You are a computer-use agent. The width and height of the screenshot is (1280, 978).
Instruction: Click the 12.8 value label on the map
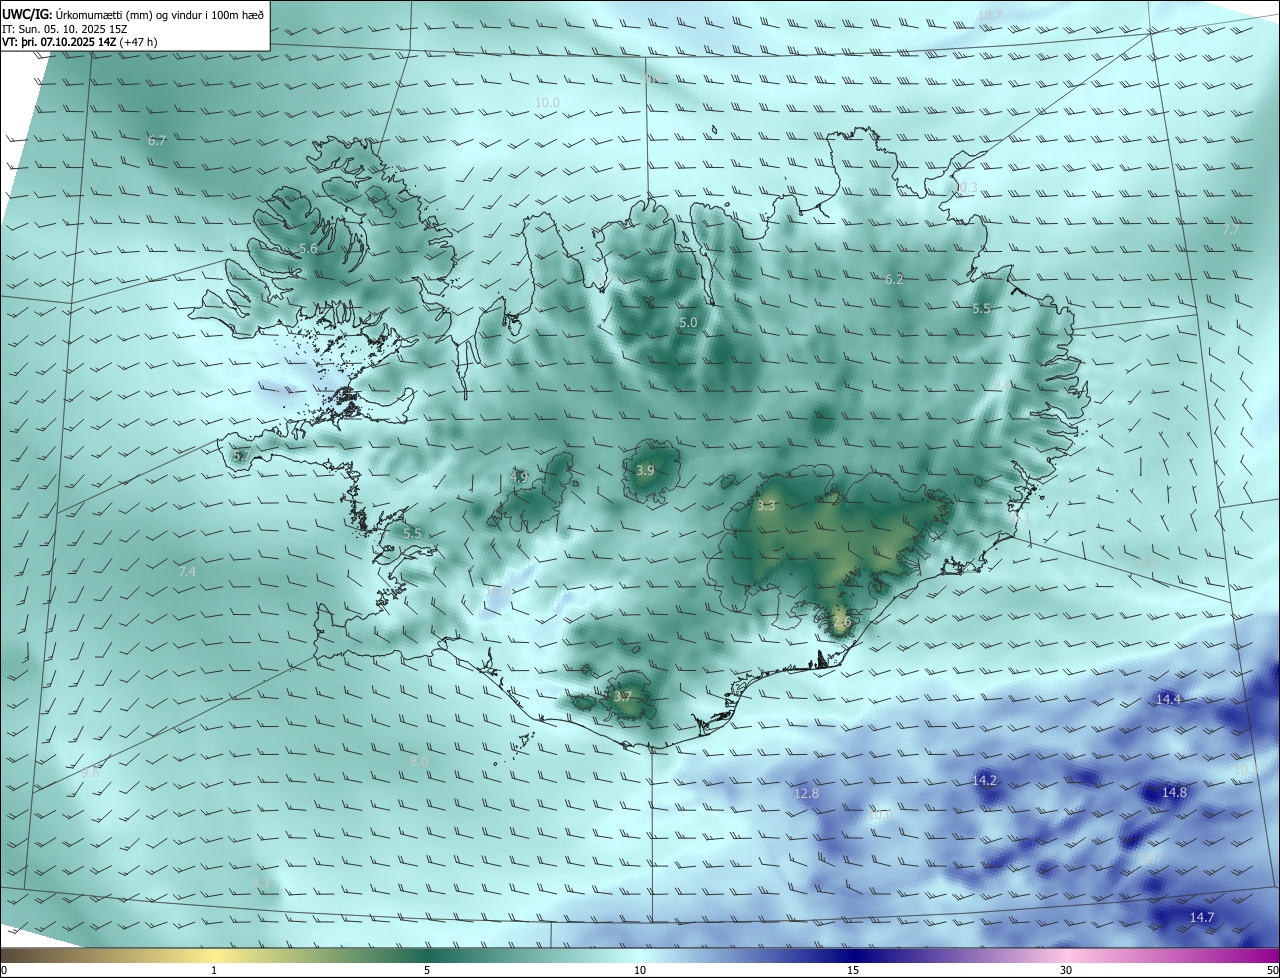click(x=806, y=793)
